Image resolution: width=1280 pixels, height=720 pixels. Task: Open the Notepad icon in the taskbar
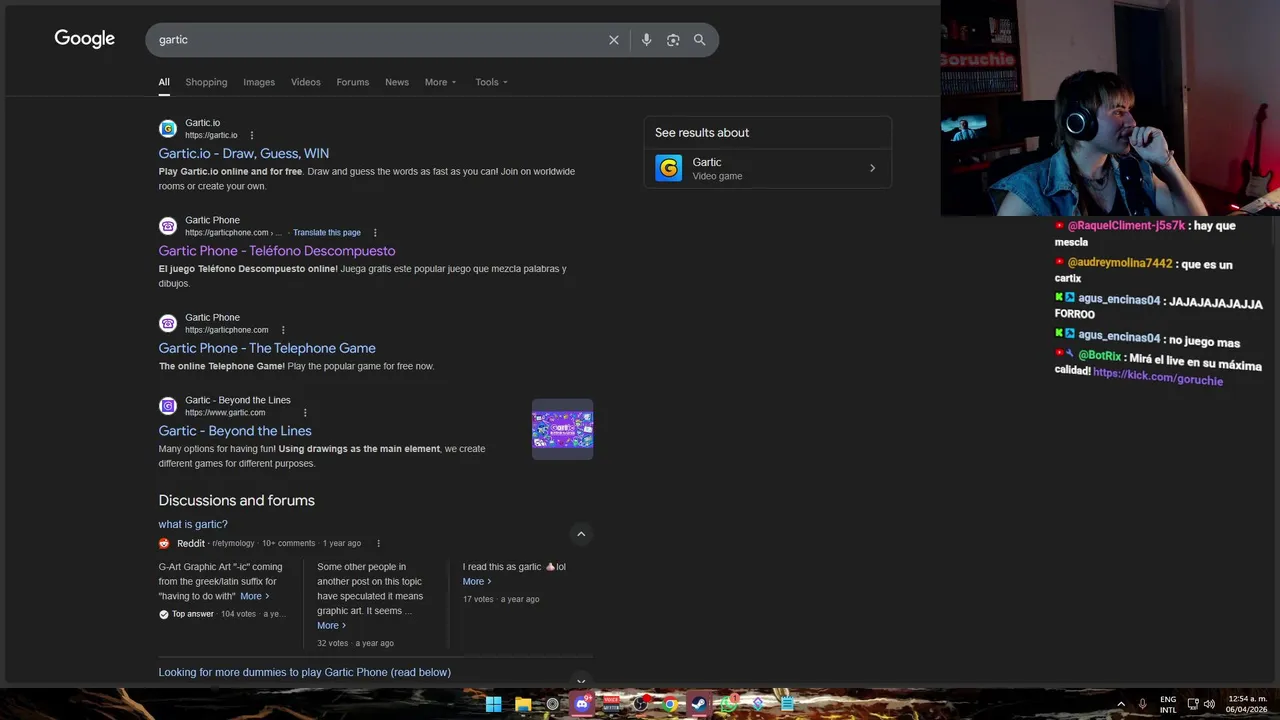(788, 704)
